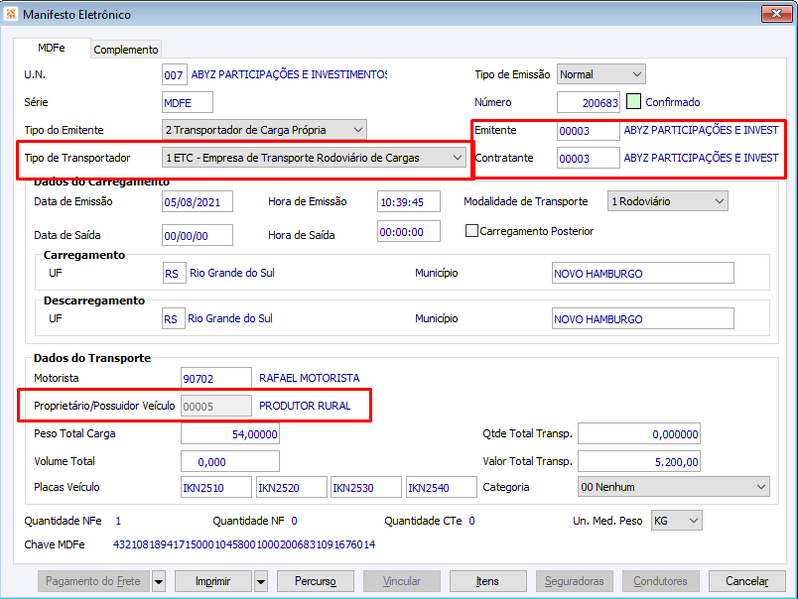Image resolution: width=798 pixels, height=599 pixels.
Task: Click the Cancelar button
Action: (x=747, y=581)
